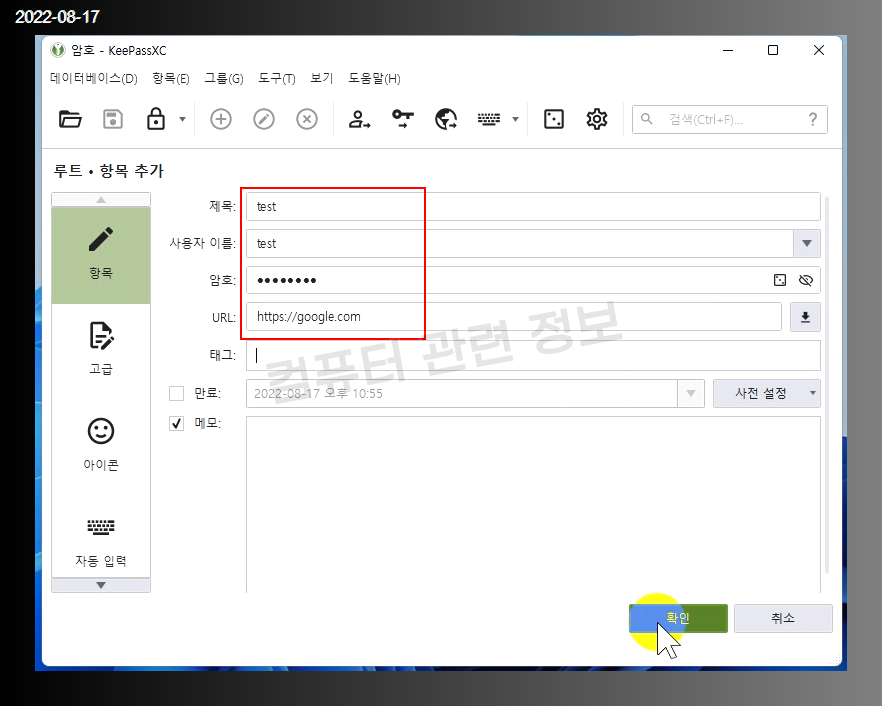Click the 암호 password field
The image size is (882, 706).
533,280
